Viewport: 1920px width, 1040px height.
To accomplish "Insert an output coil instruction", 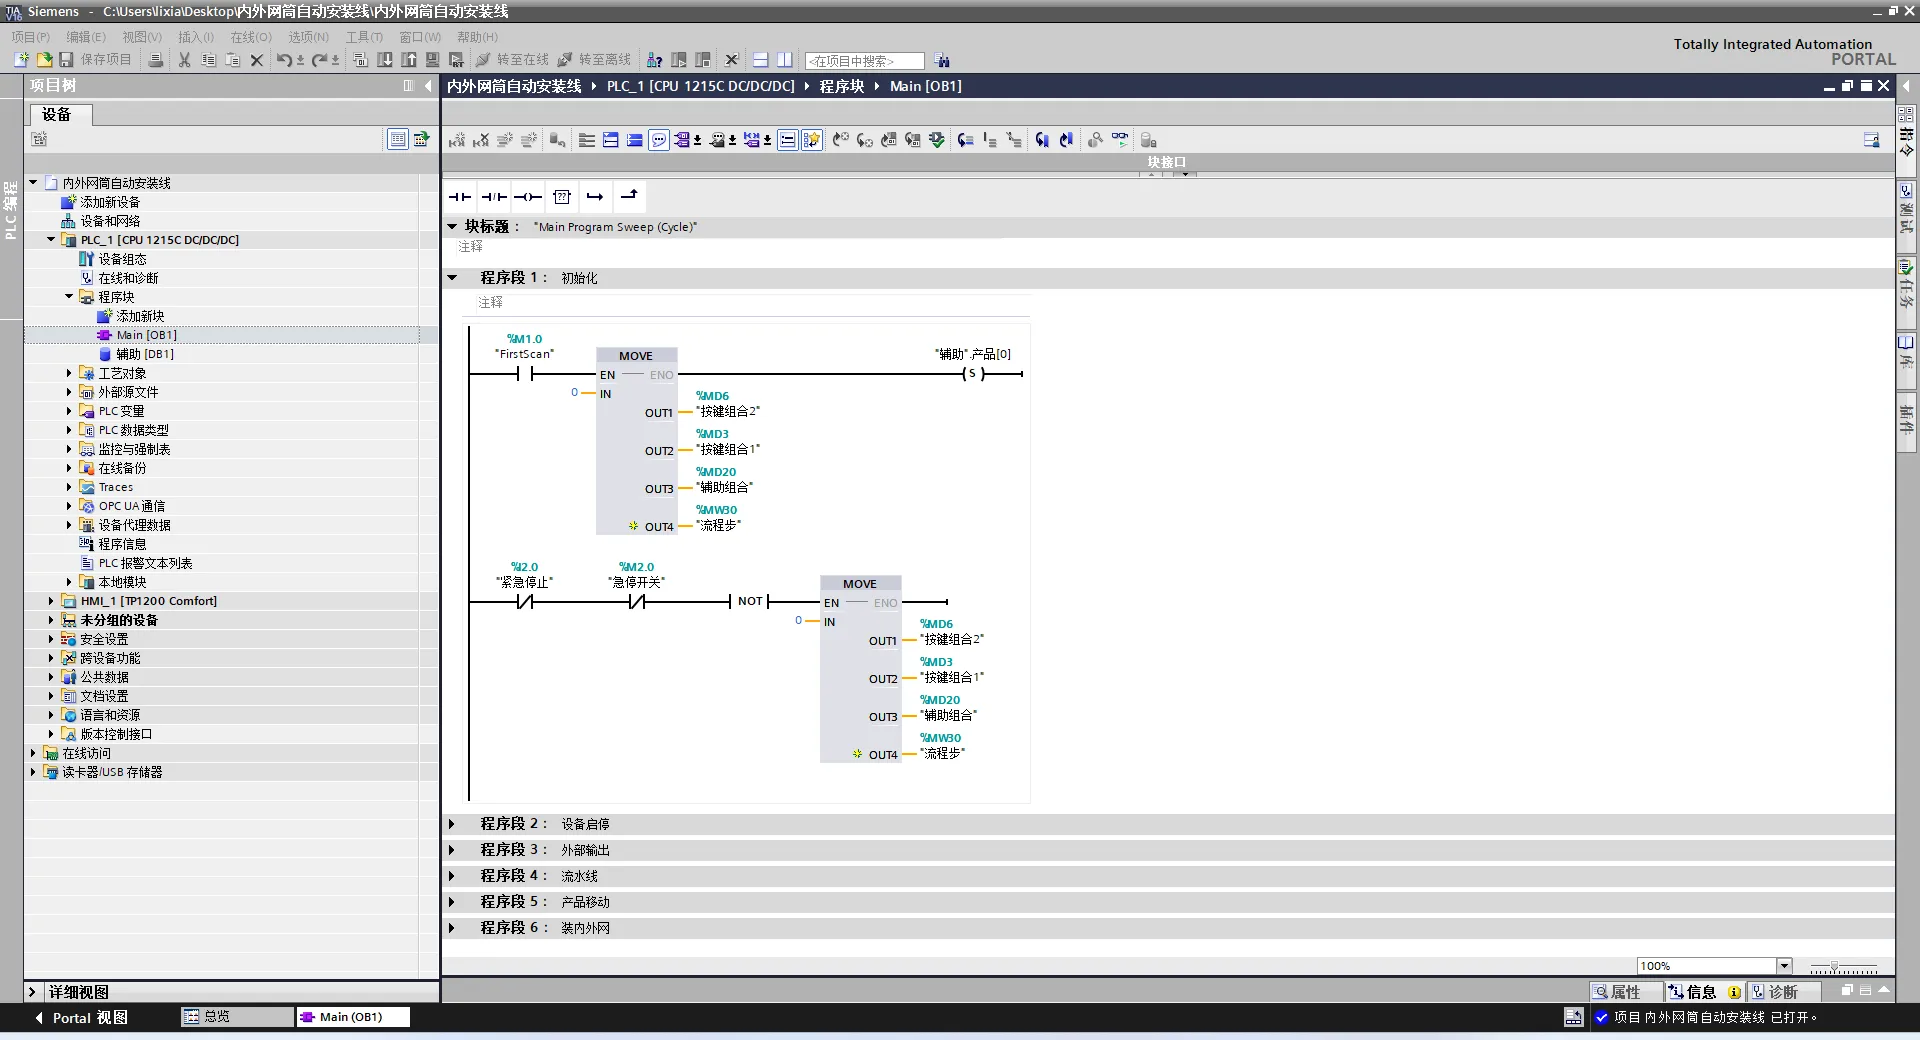I will (528, 197).
